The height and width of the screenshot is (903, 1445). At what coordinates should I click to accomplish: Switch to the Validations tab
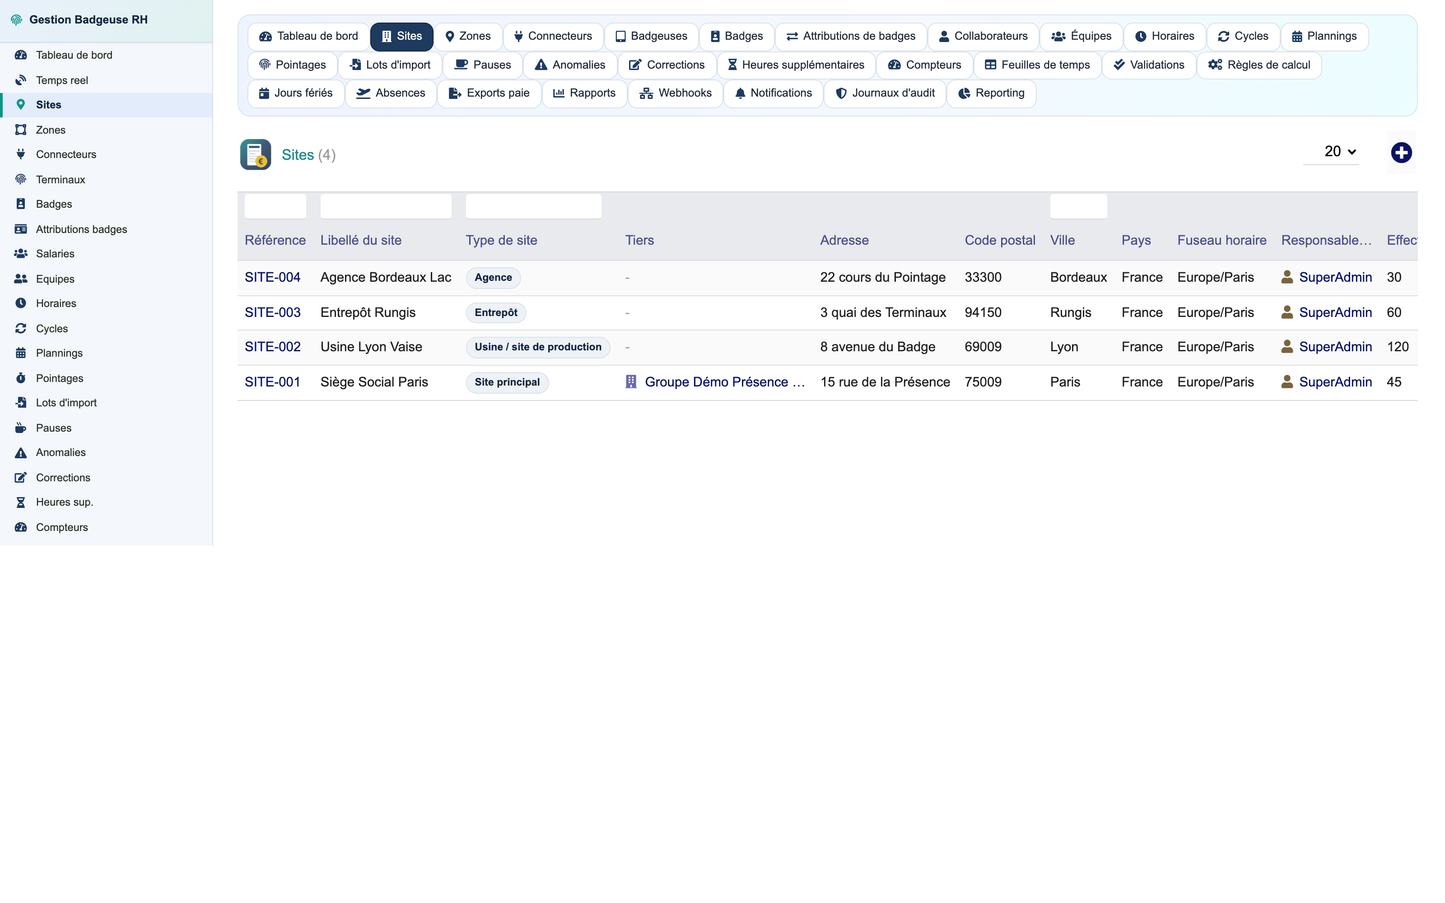(x=1149, y=65)
